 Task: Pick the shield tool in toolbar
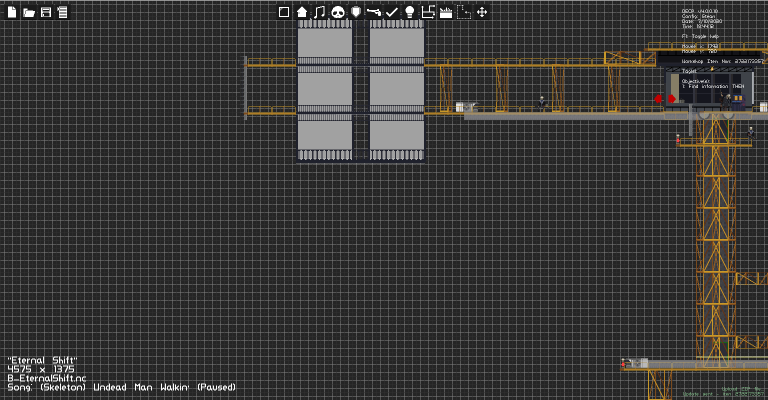tap(356, 12)
